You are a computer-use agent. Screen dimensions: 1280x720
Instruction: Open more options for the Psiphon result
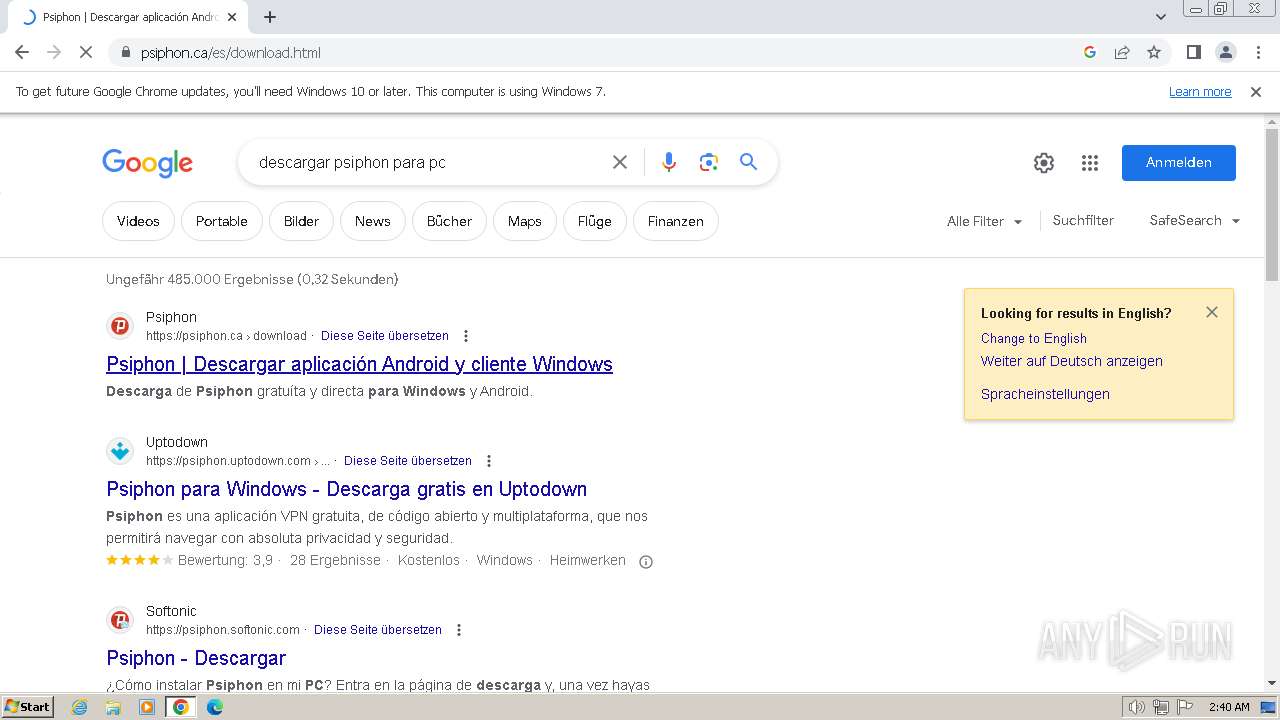(466, 336)
